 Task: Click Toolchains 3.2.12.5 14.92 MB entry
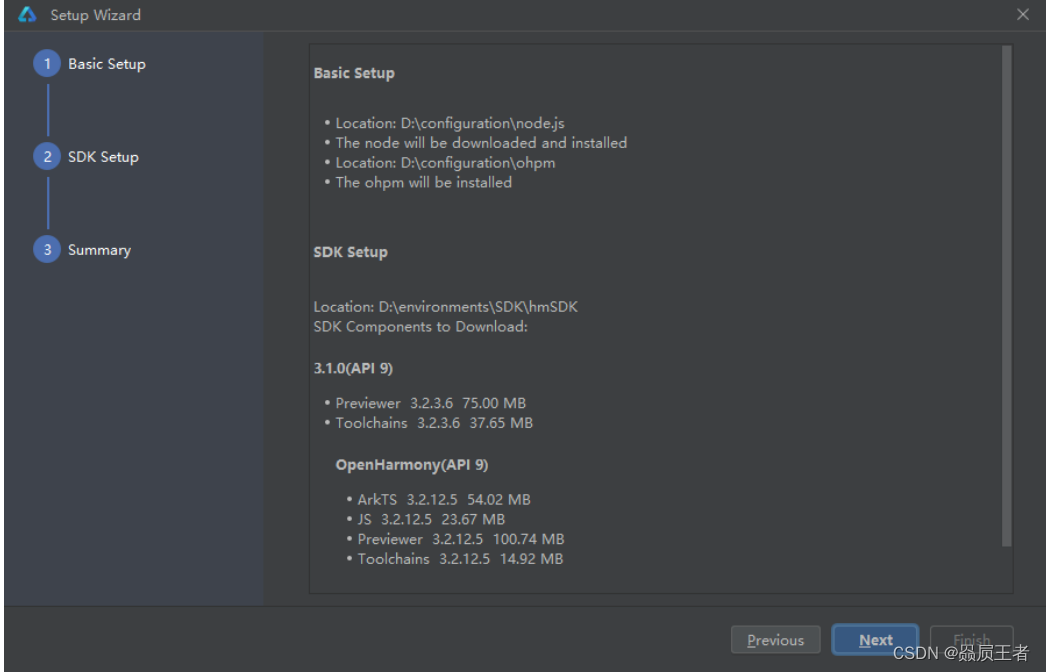coord(460,559)
